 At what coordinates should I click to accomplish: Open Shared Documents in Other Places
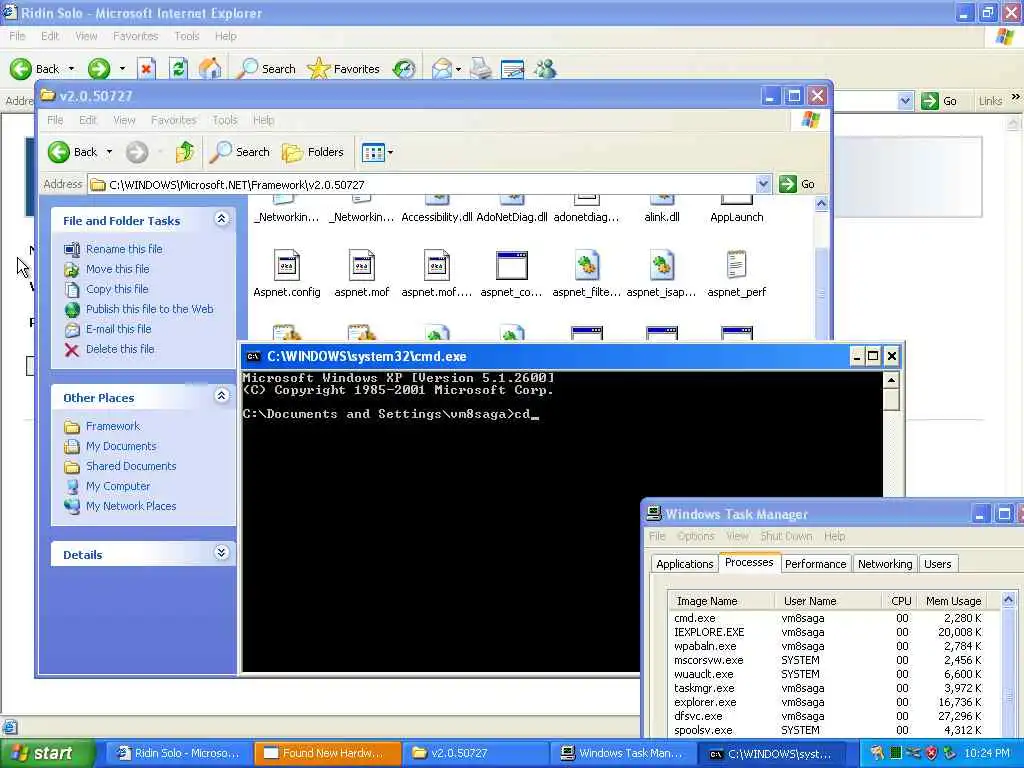click(131, 466)
